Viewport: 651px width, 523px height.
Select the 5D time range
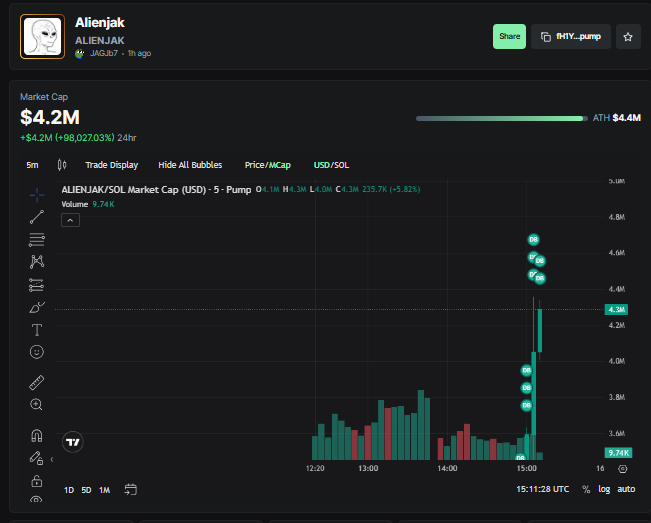pos(86,490)
